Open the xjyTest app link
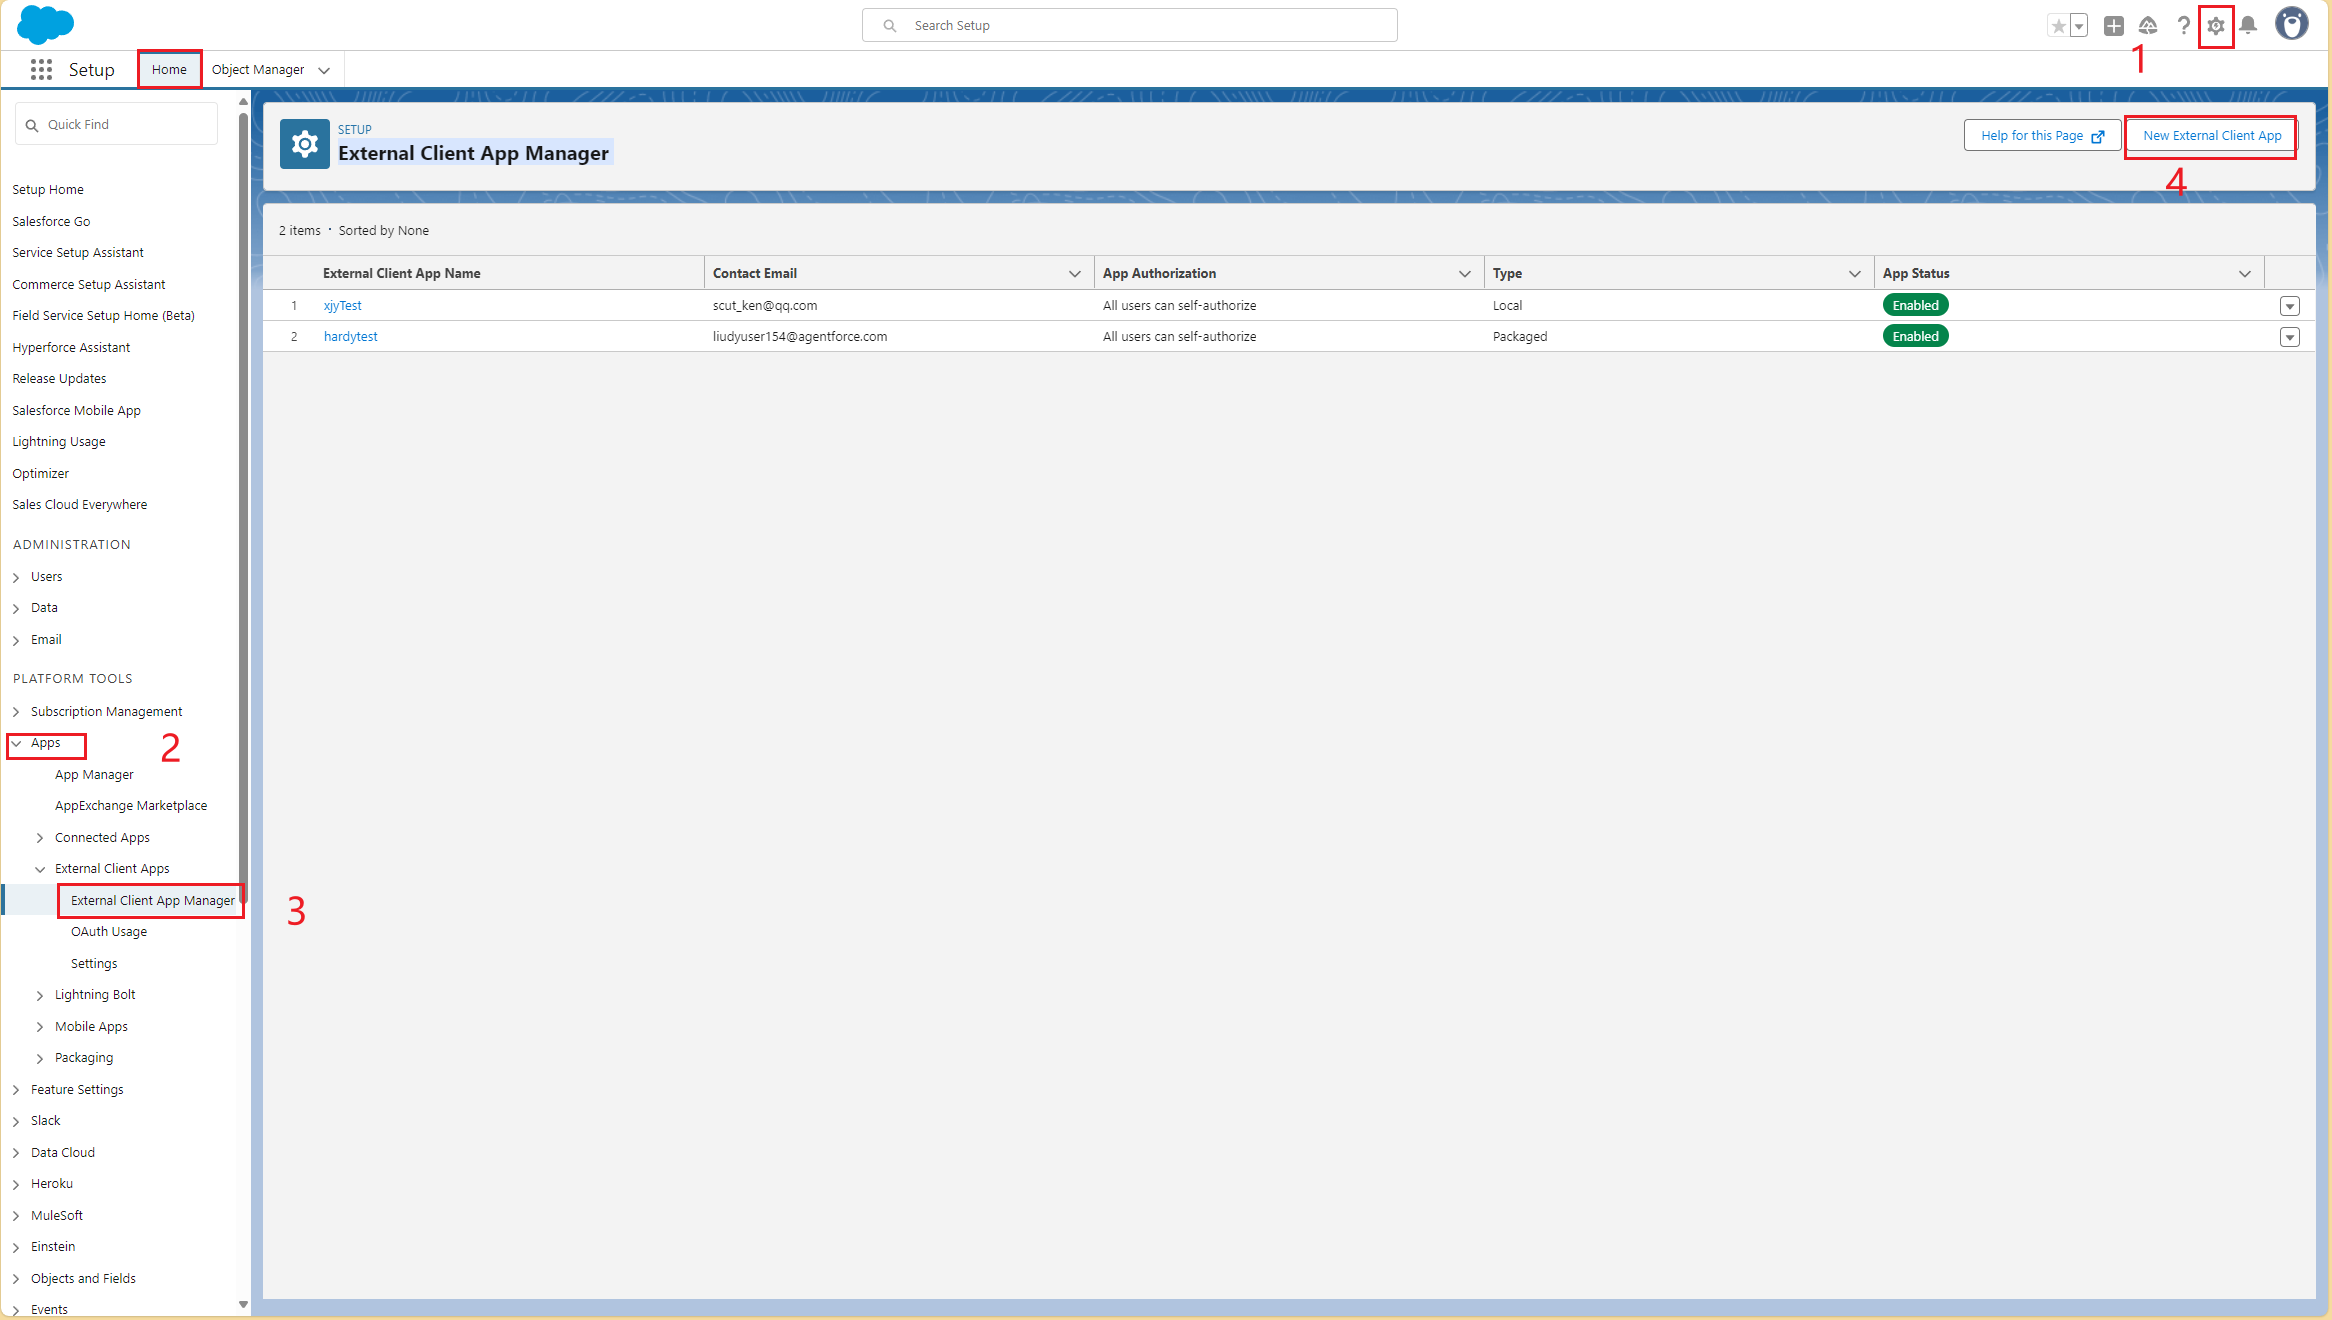This screenshot has height=1320, width=2332. point(342,305)
